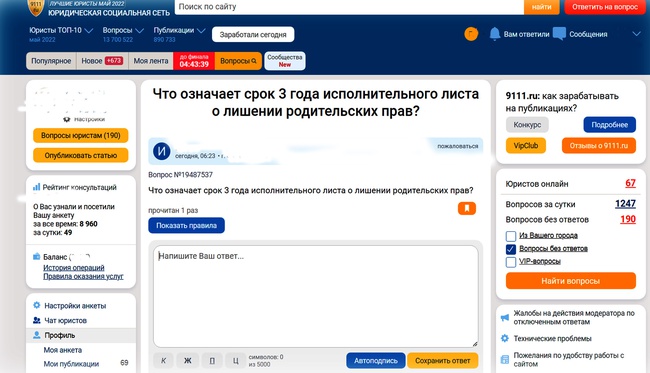Image resolution: width=650 pixels, height=373 pixels.
Task: Click Отзывы о 9111.ru button
Action: click(599, 145)
